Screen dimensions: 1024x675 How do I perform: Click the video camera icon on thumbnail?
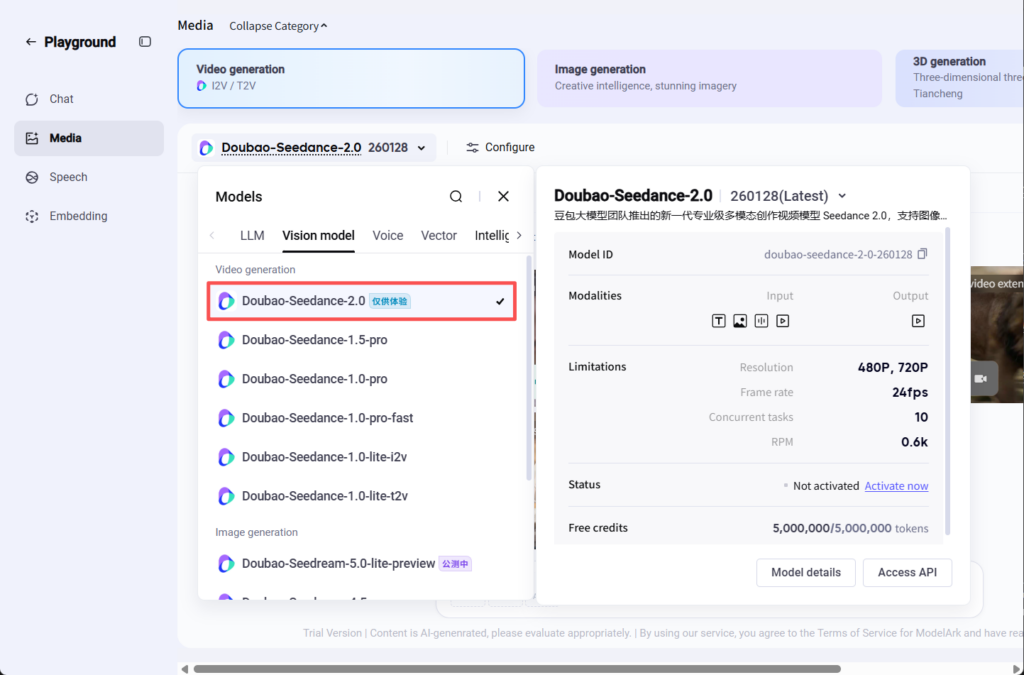981,379
